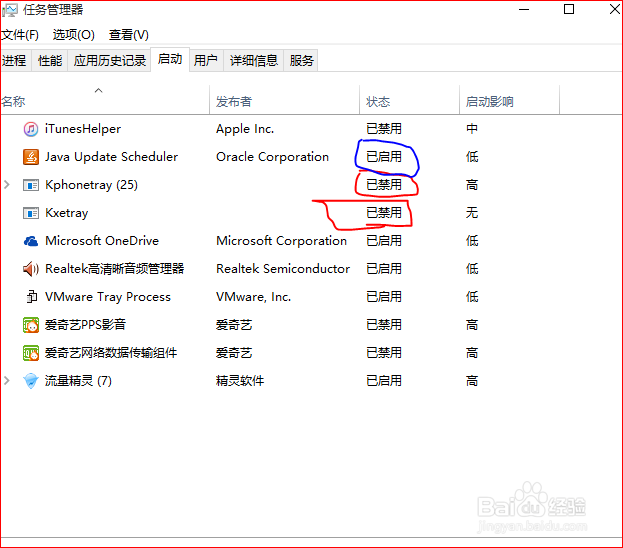Click the 流量精灵 icon
623x548 pixels.
[x=31, y=381]
